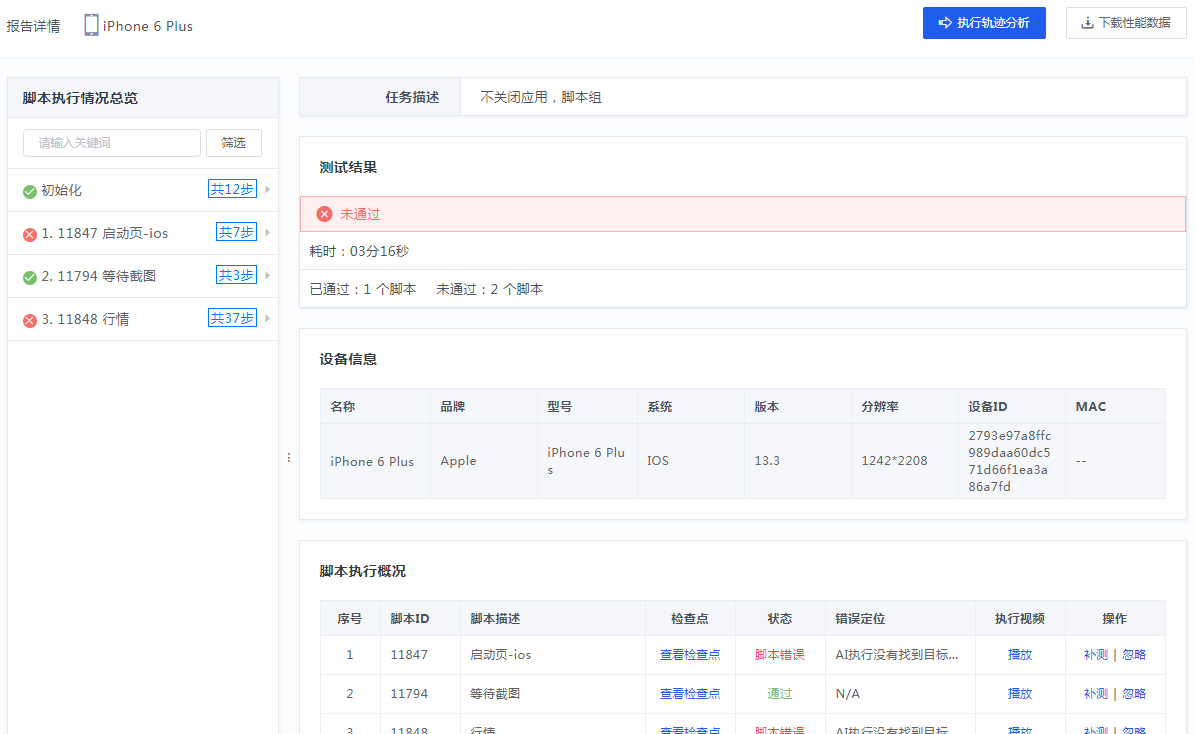Click the iPhone device icon in header
Viewport: 1195px width, 734px height.
pyautogui.click(x=91, y=25)
